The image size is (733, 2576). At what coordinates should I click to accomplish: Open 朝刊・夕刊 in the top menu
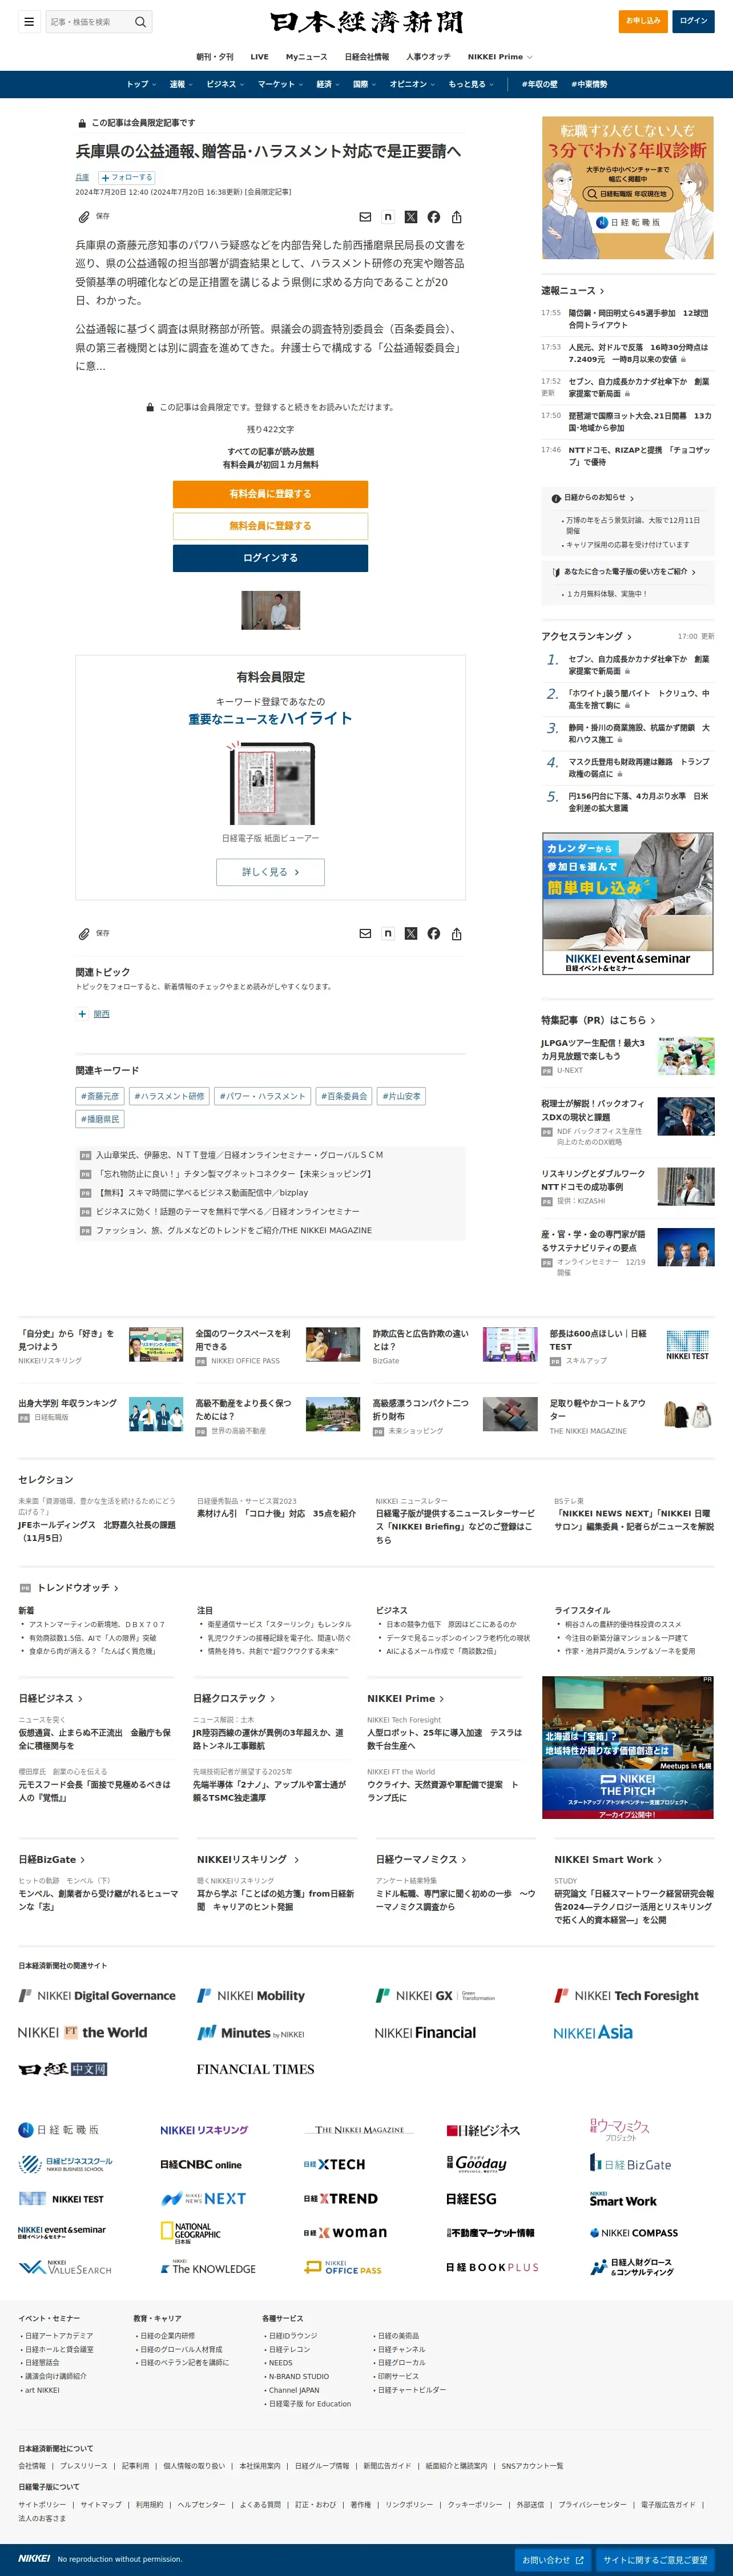point(215,57)
